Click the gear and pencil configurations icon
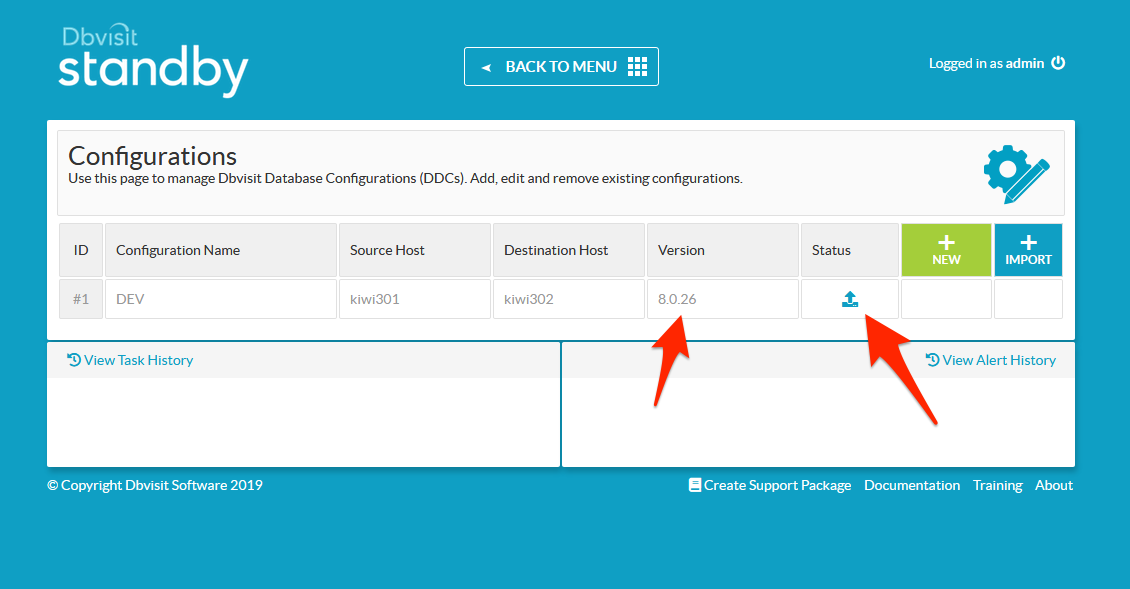Screen dimensions: 1130x589 (1016, 174)
